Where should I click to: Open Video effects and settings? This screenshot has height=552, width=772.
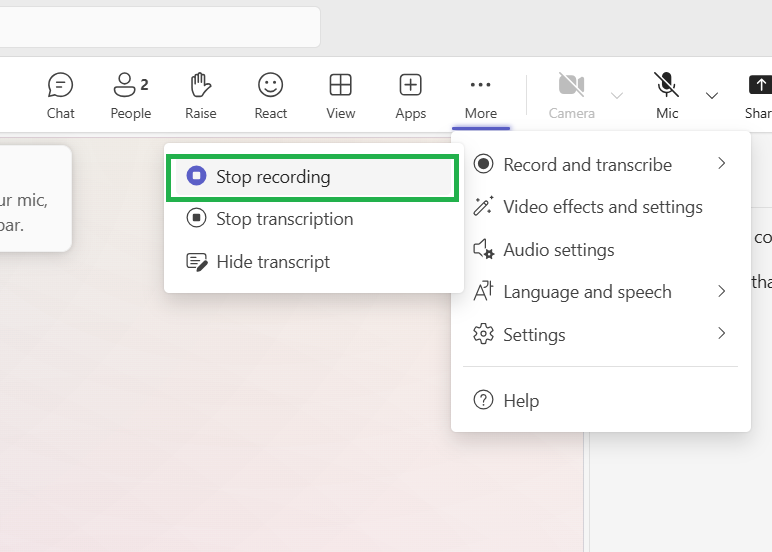click(602, 207)
